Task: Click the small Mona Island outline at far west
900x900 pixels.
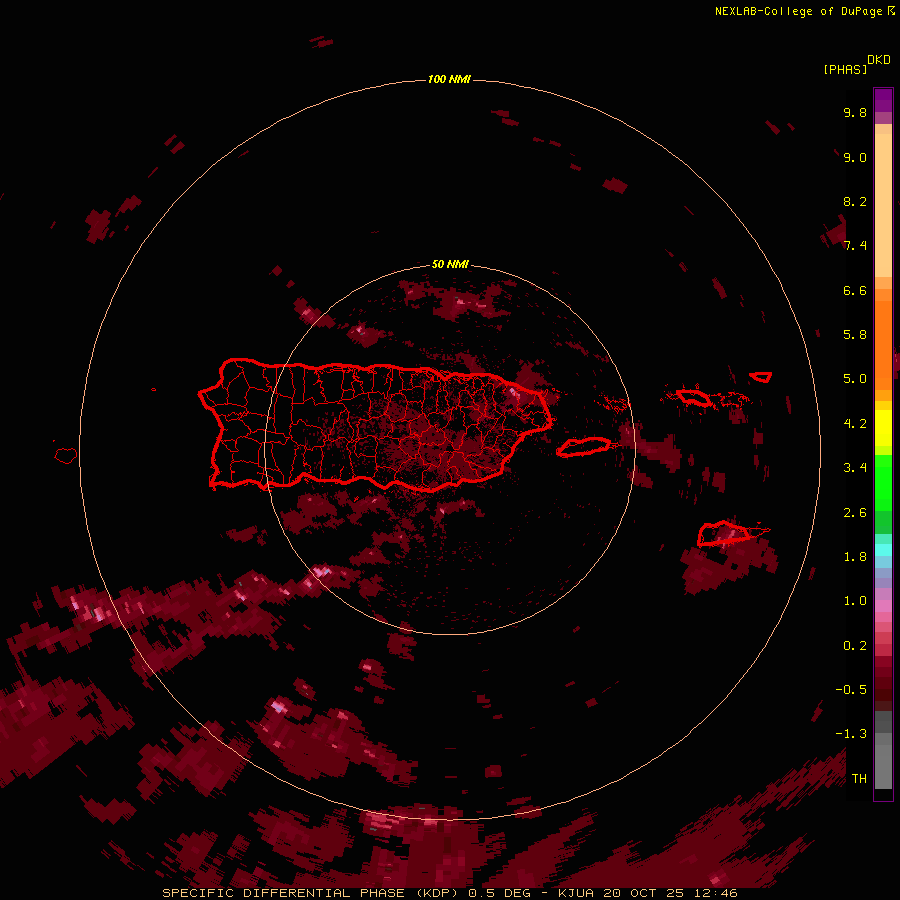Action: click(x=66, y=456)
